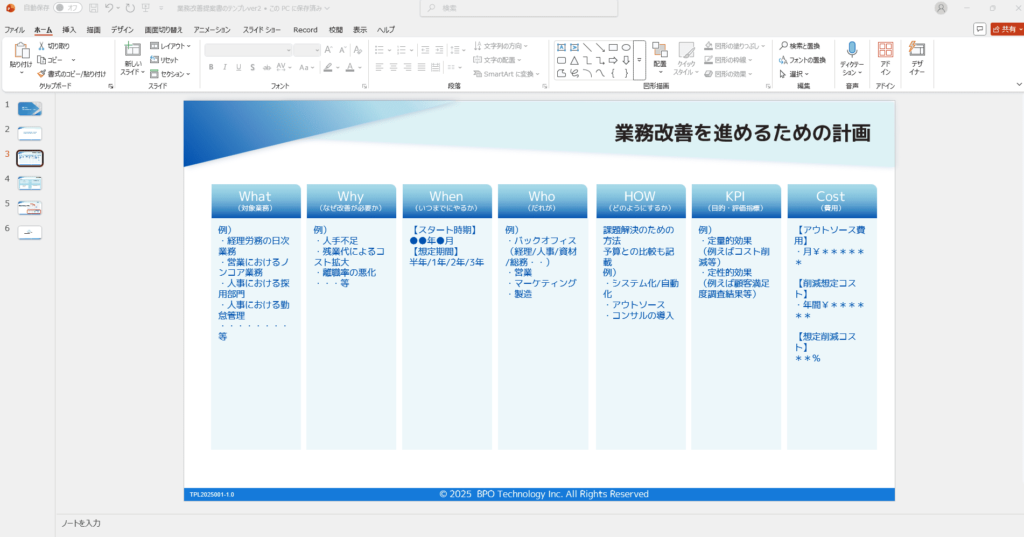
Task: Click 検索と置換 (Find and Replace)
Action: point(800,46)
